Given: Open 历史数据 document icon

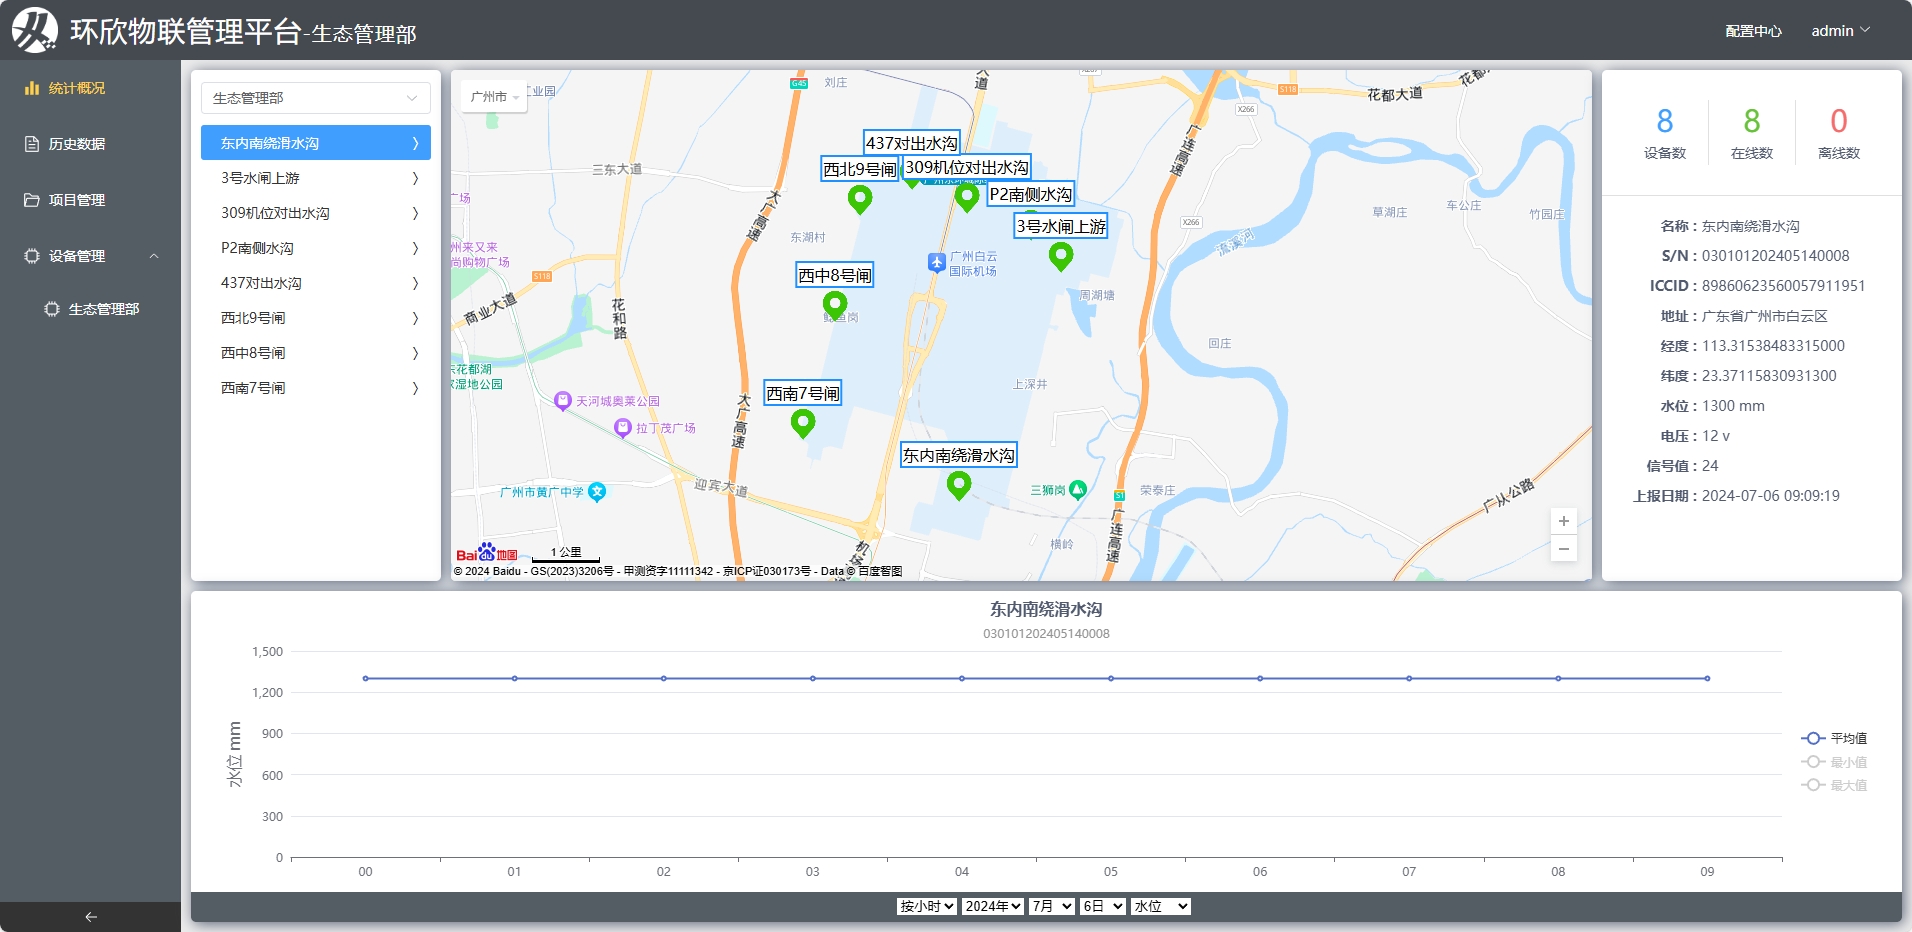Looking at the screenshot, I should click(32, 144).
